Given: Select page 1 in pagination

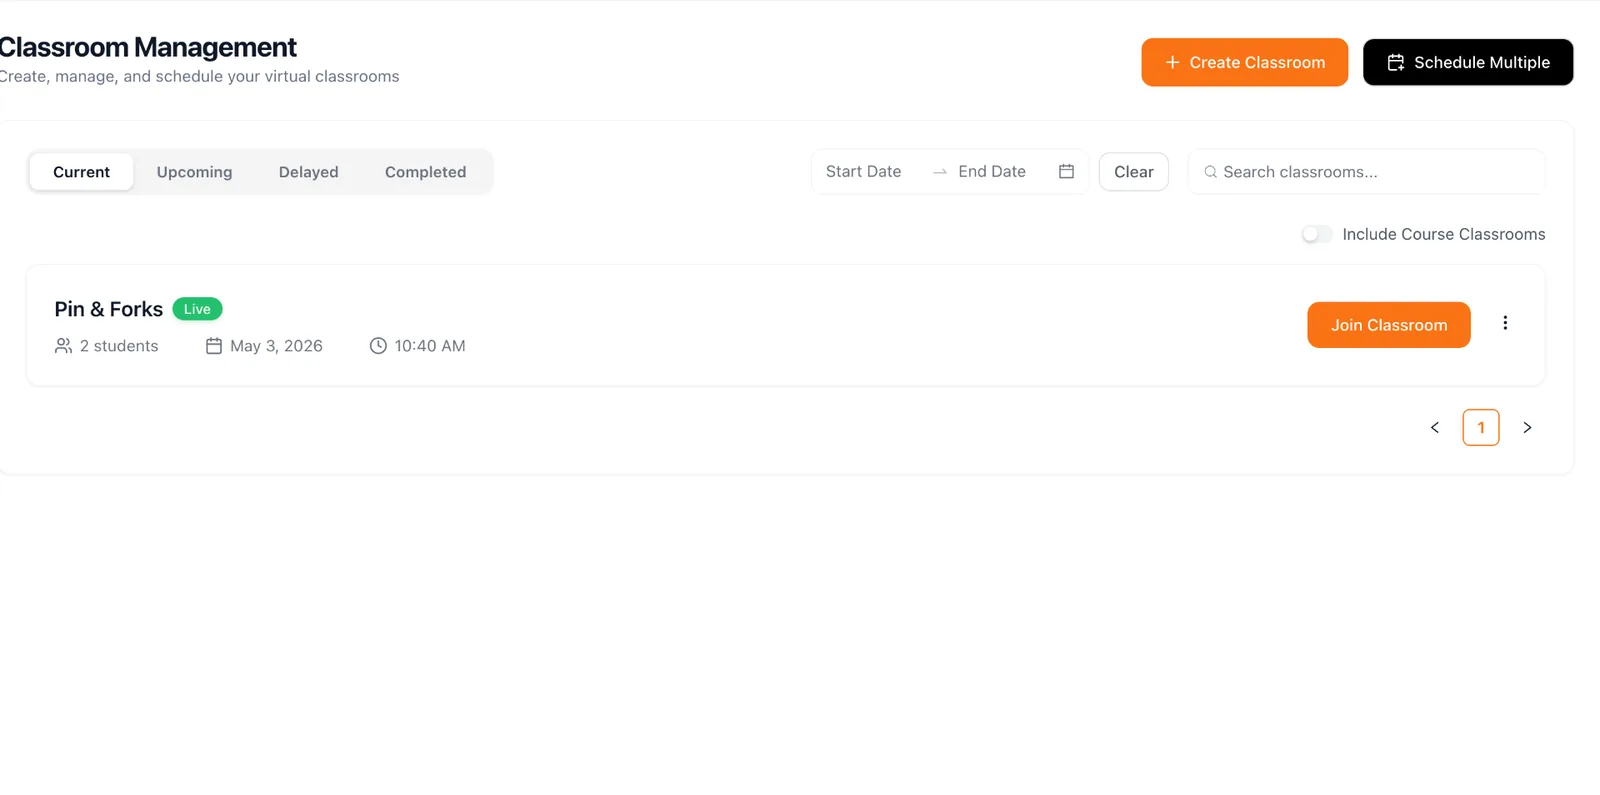Looking at the screenshot, I should 1481,427.
